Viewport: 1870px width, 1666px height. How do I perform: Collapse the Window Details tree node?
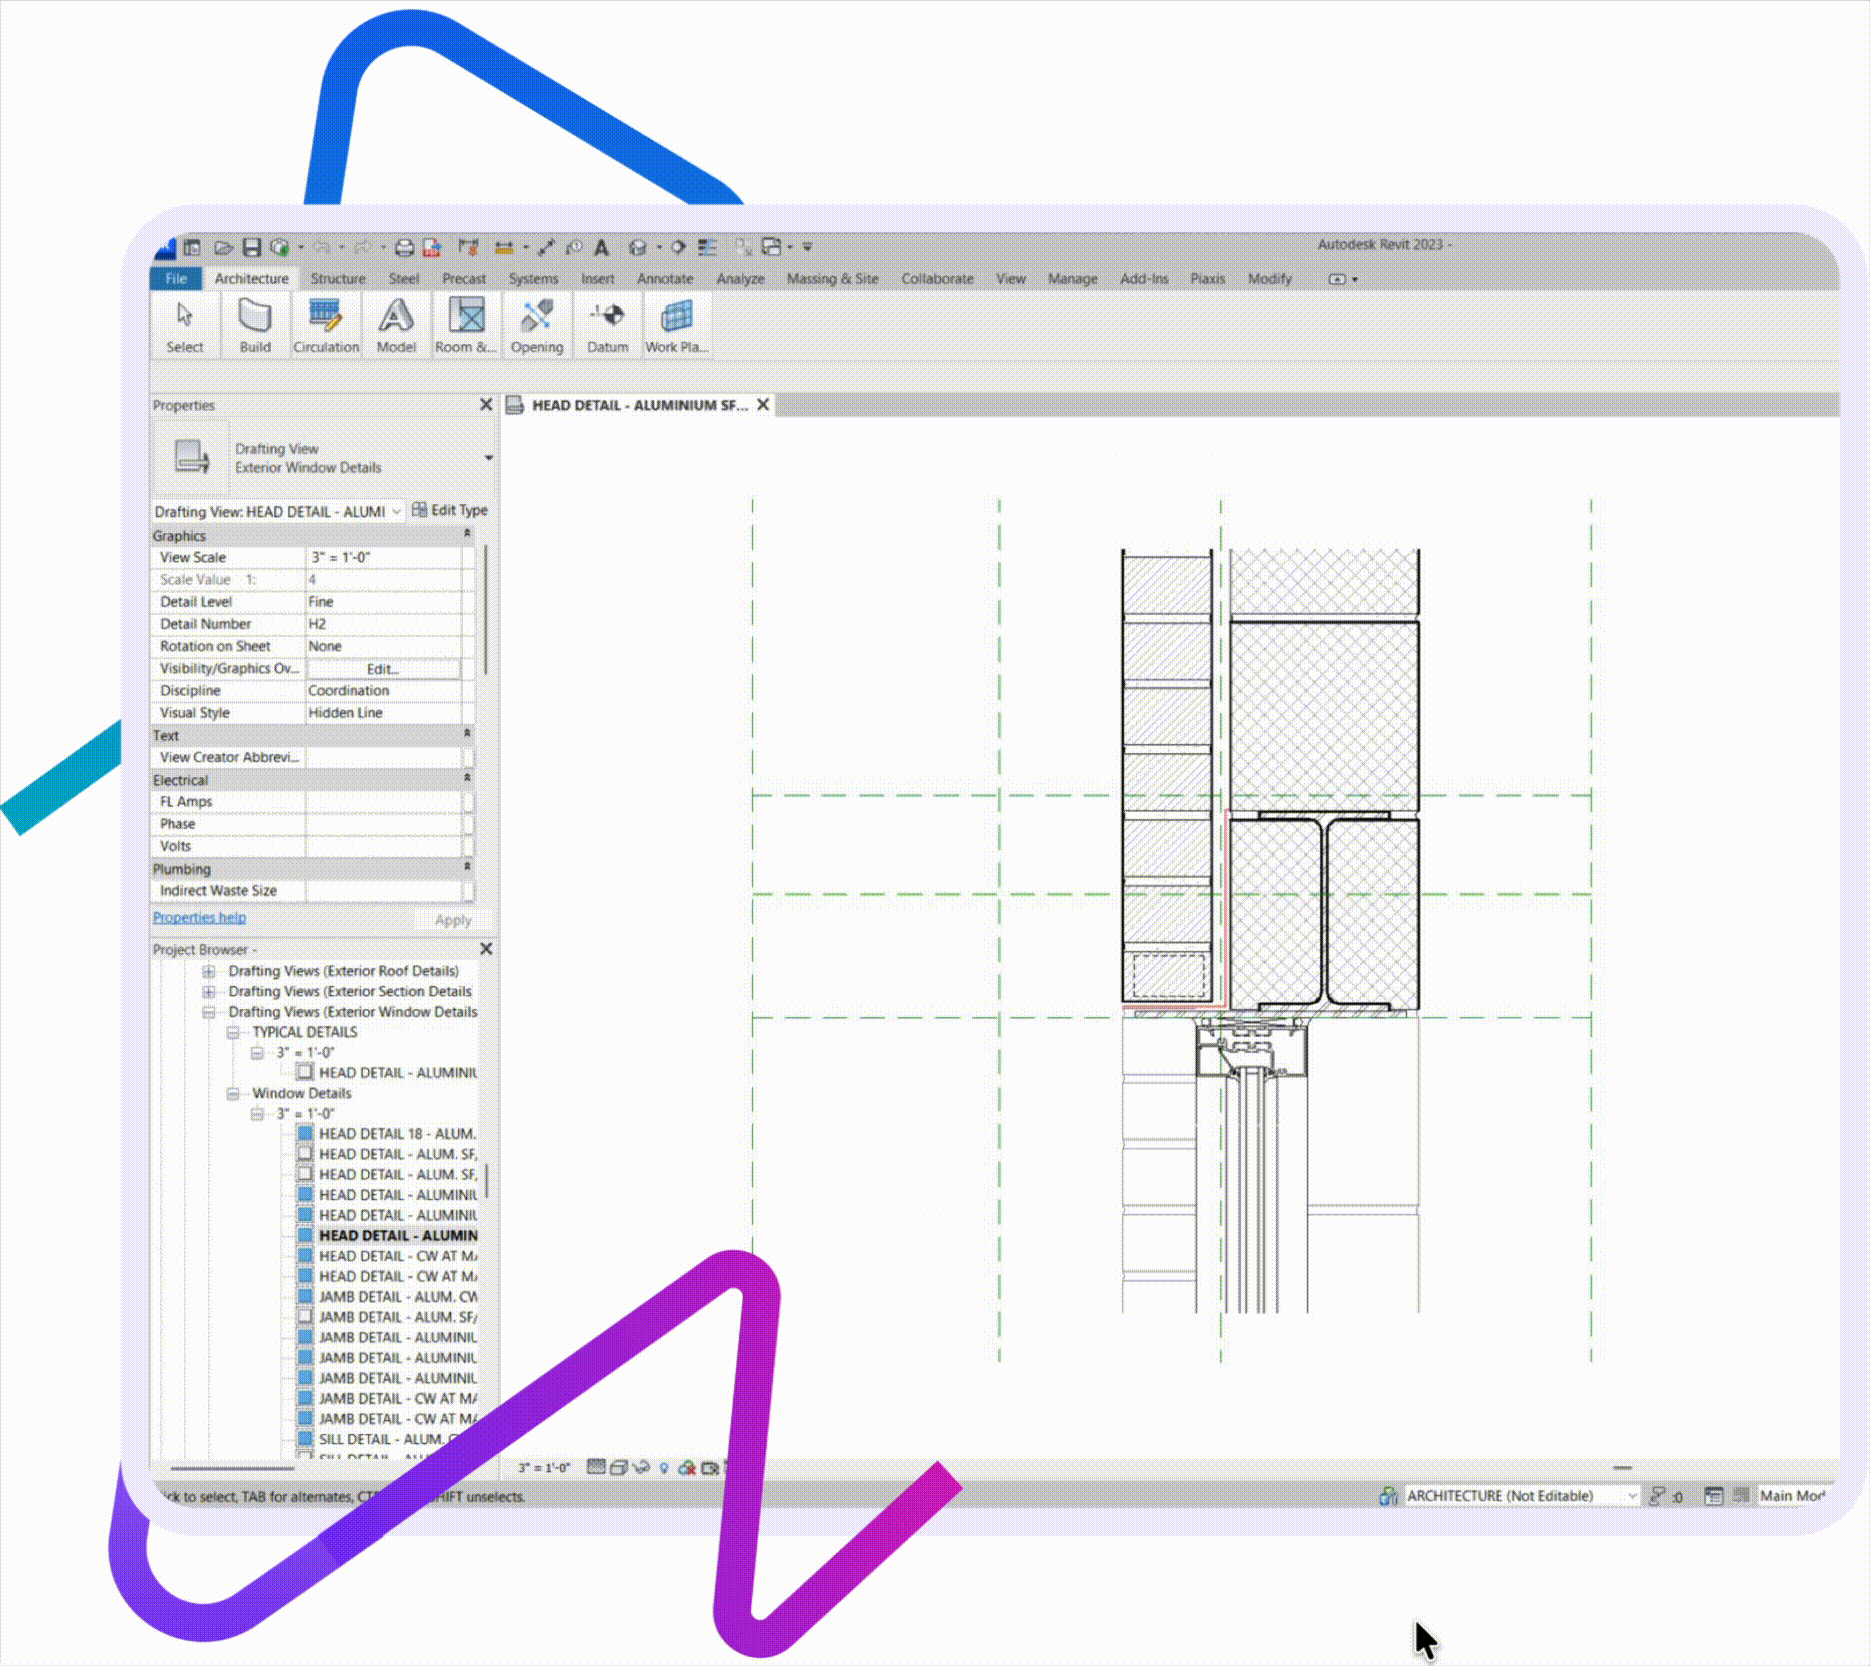click(x=233, y=1093)
